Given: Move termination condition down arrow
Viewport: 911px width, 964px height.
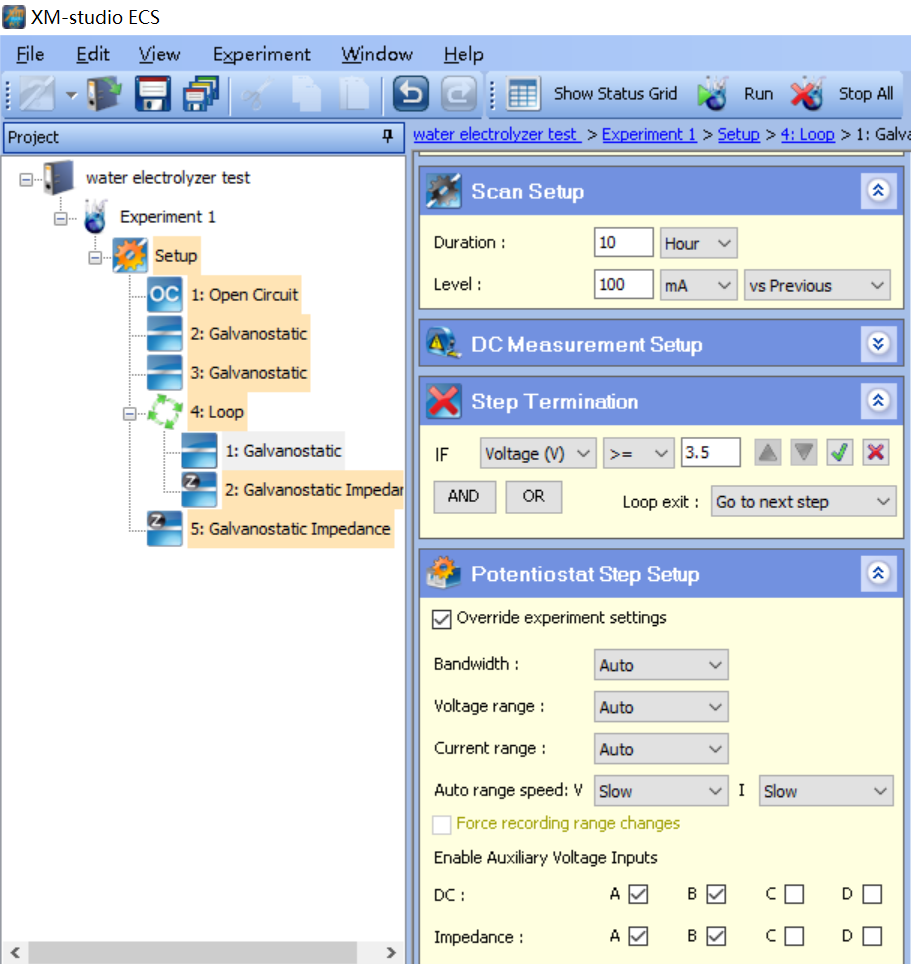Looking at the screenshot, I should 803,453.
